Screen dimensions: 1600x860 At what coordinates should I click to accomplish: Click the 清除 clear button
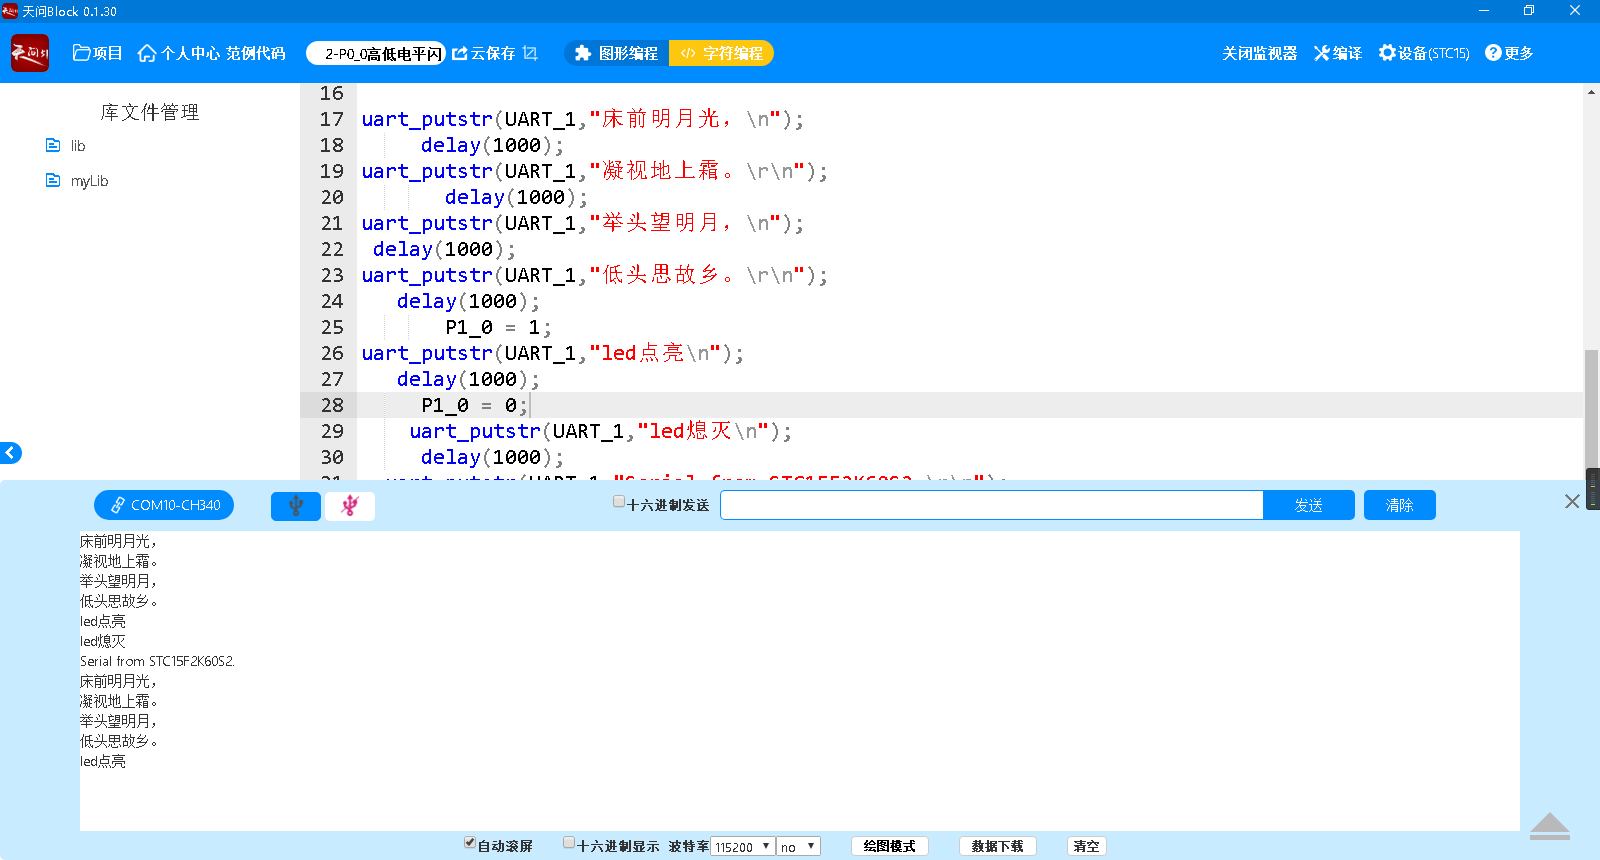(1400, 505)
